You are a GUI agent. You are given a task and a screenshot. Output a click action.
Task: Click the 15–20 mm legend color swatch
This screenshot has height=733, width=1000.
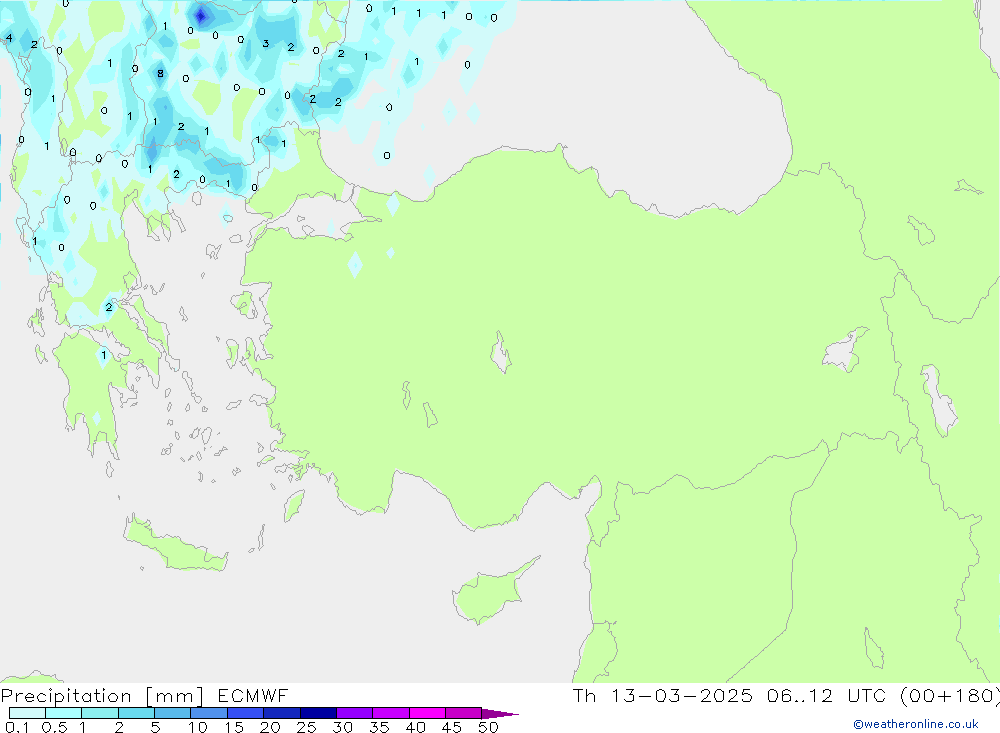coord(245,713)
